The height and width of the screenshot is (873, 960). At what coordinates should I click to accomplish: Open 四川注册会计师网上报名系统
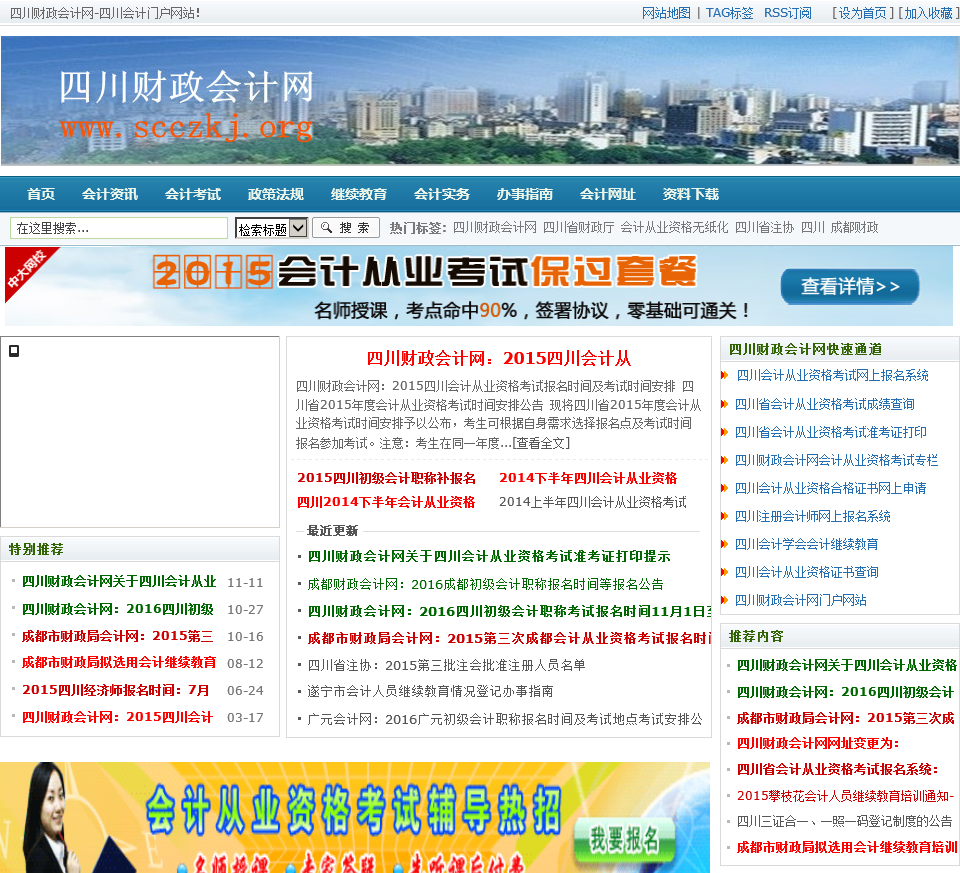tap(812, 516)
